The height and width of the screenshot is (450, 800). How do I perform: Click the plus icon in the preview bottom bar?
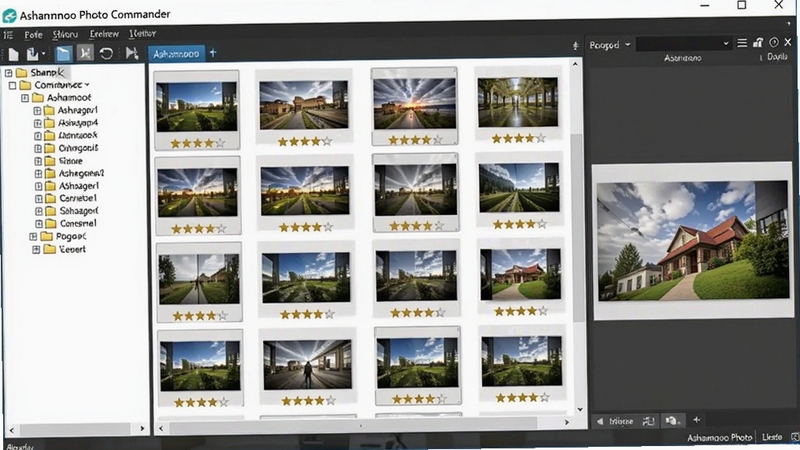tap(696, 419)
